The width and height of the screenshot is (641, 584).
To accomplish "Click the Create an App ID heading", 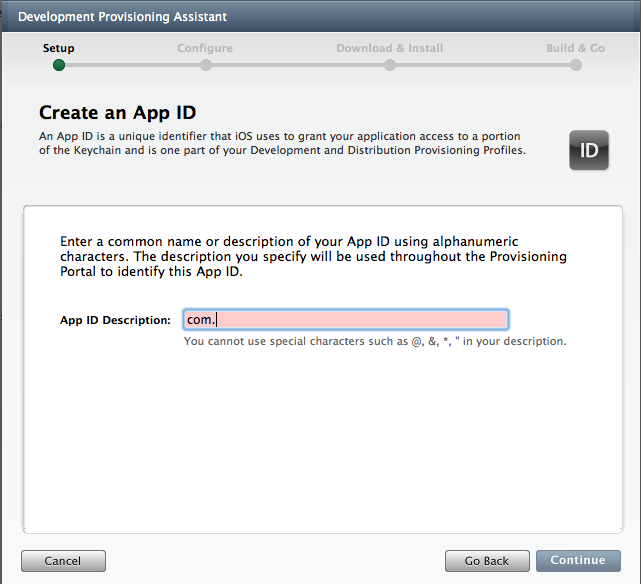I will click(x=118, y=113).
